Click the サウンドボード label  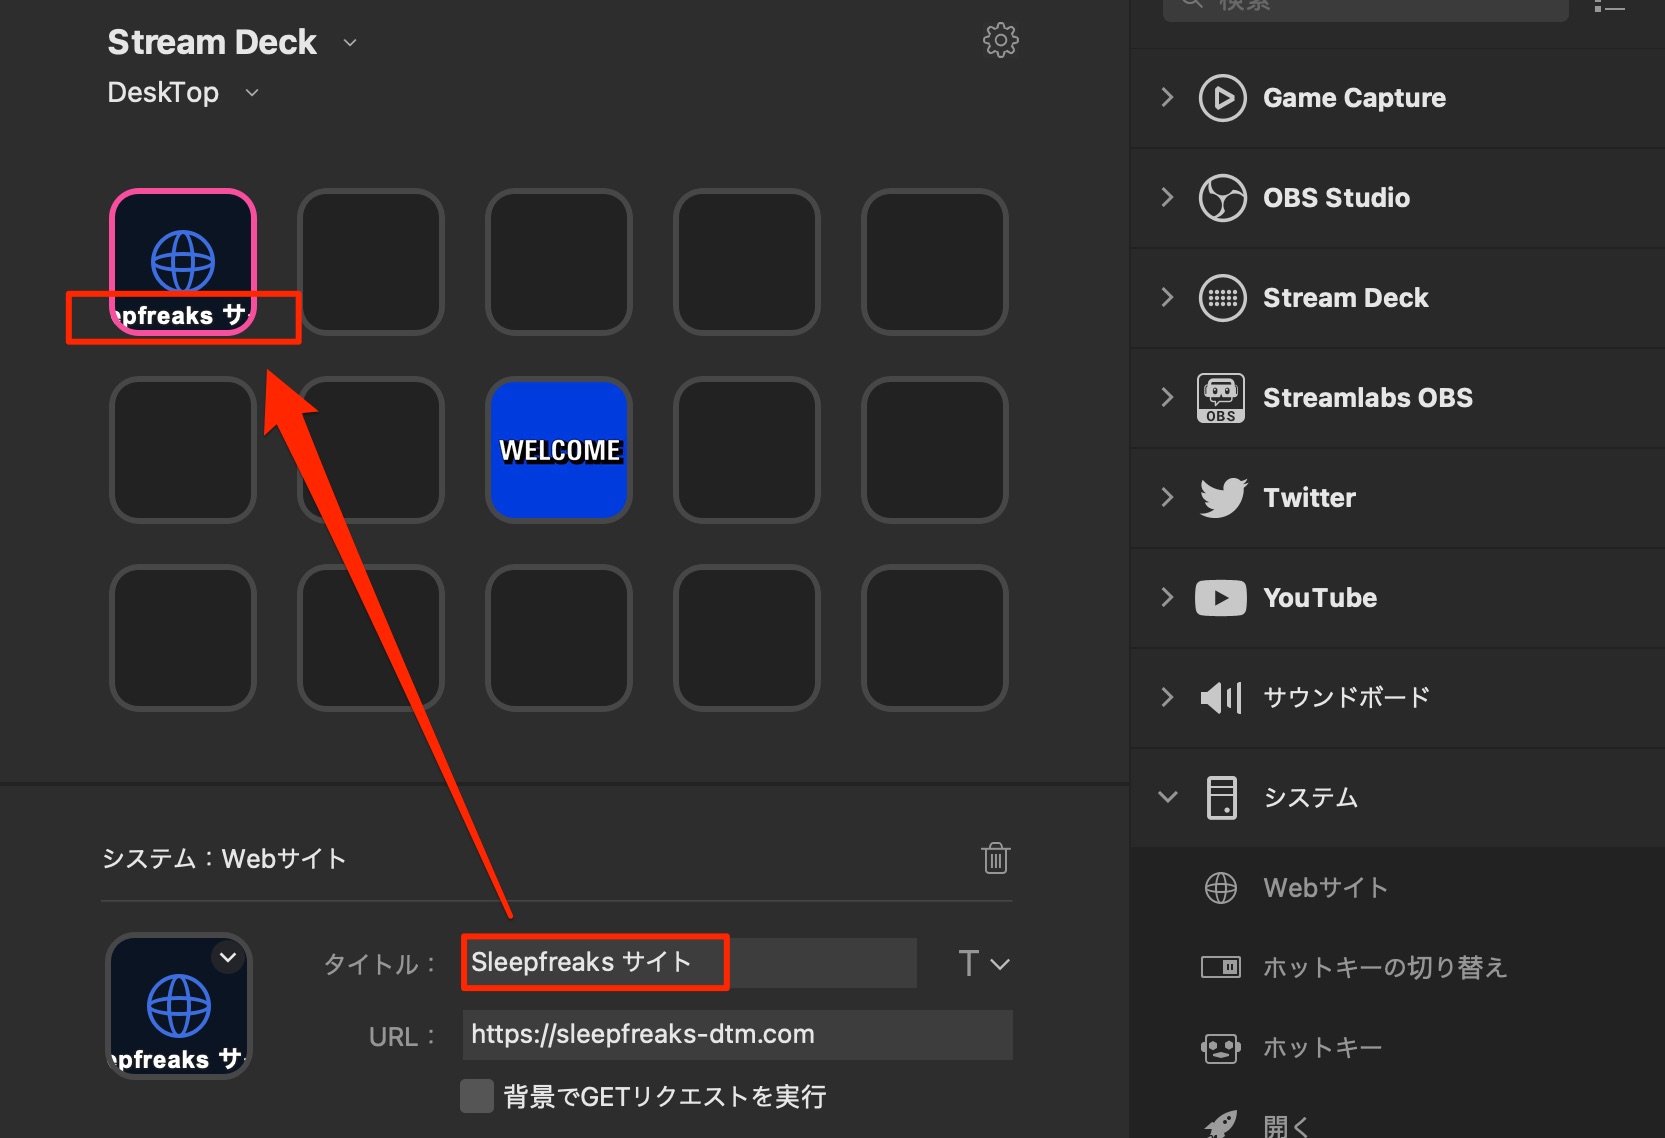[x=1346, y=697]
